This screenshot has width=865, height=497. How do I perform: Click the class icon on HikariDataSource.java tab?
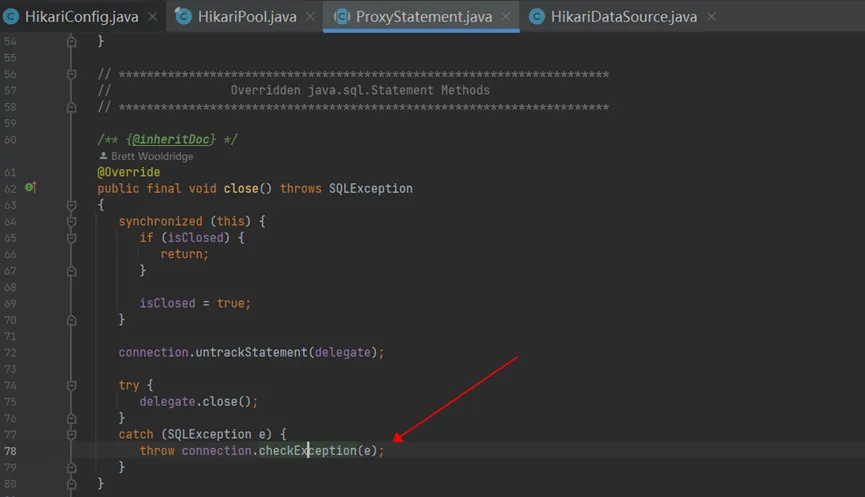pyautogui.click(x=537, y=16)
